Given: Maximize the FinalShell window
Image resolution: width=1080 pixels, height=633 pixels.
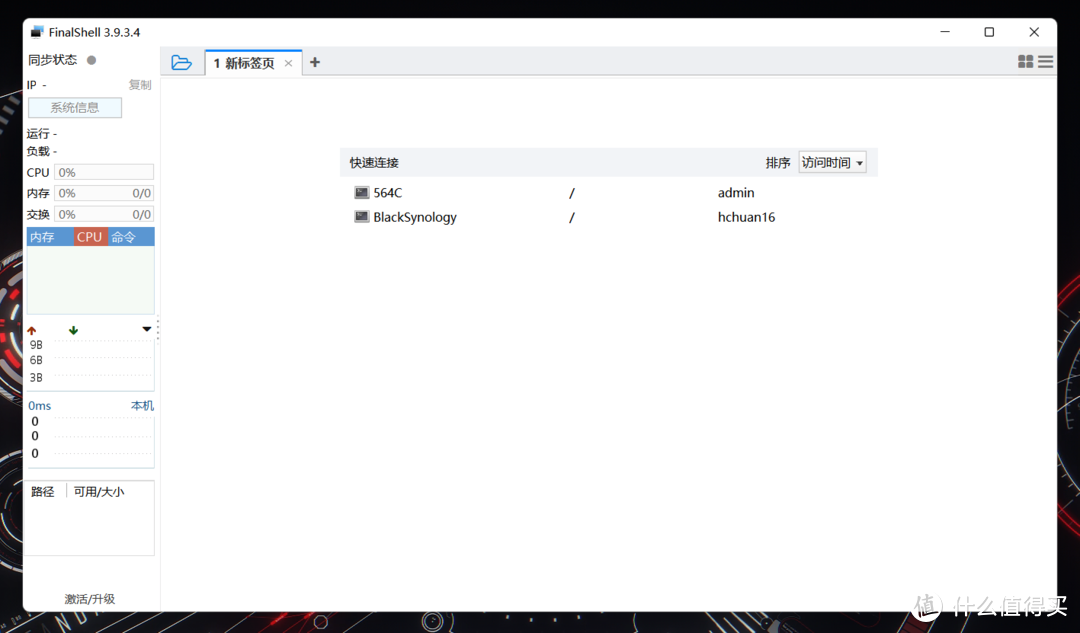Looking at the screenshot, I should coord(989,32).
